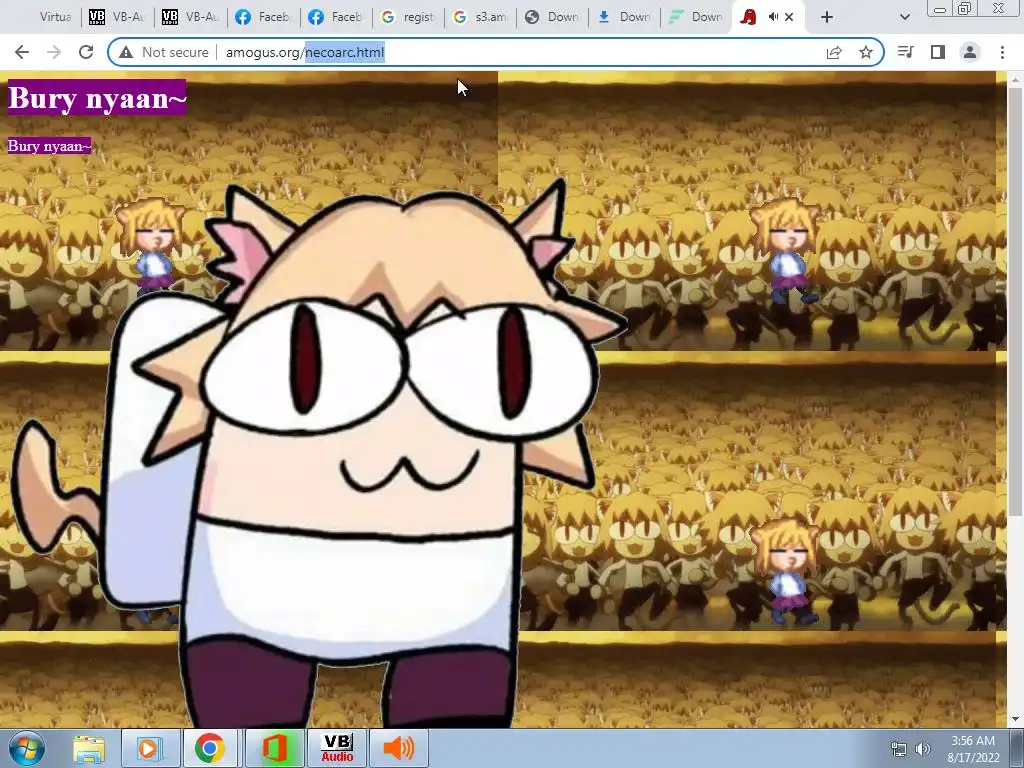Open the orange speaker app in taskbar

point(399,748)
